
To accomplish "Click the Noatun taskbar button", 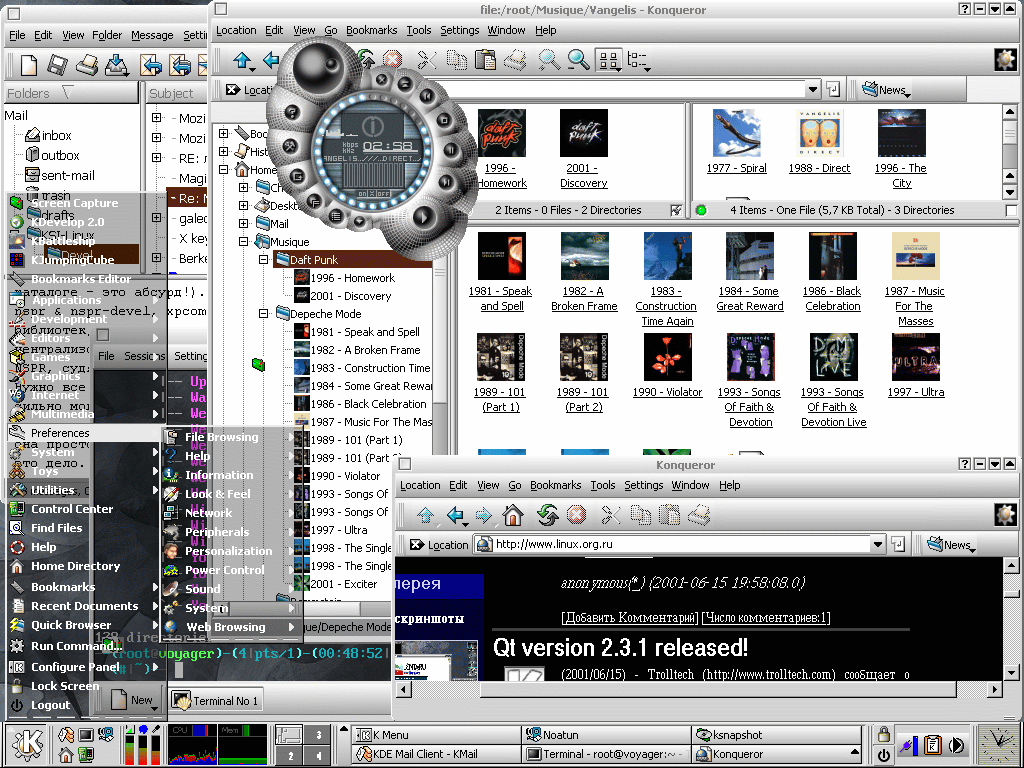I will 604,735.
